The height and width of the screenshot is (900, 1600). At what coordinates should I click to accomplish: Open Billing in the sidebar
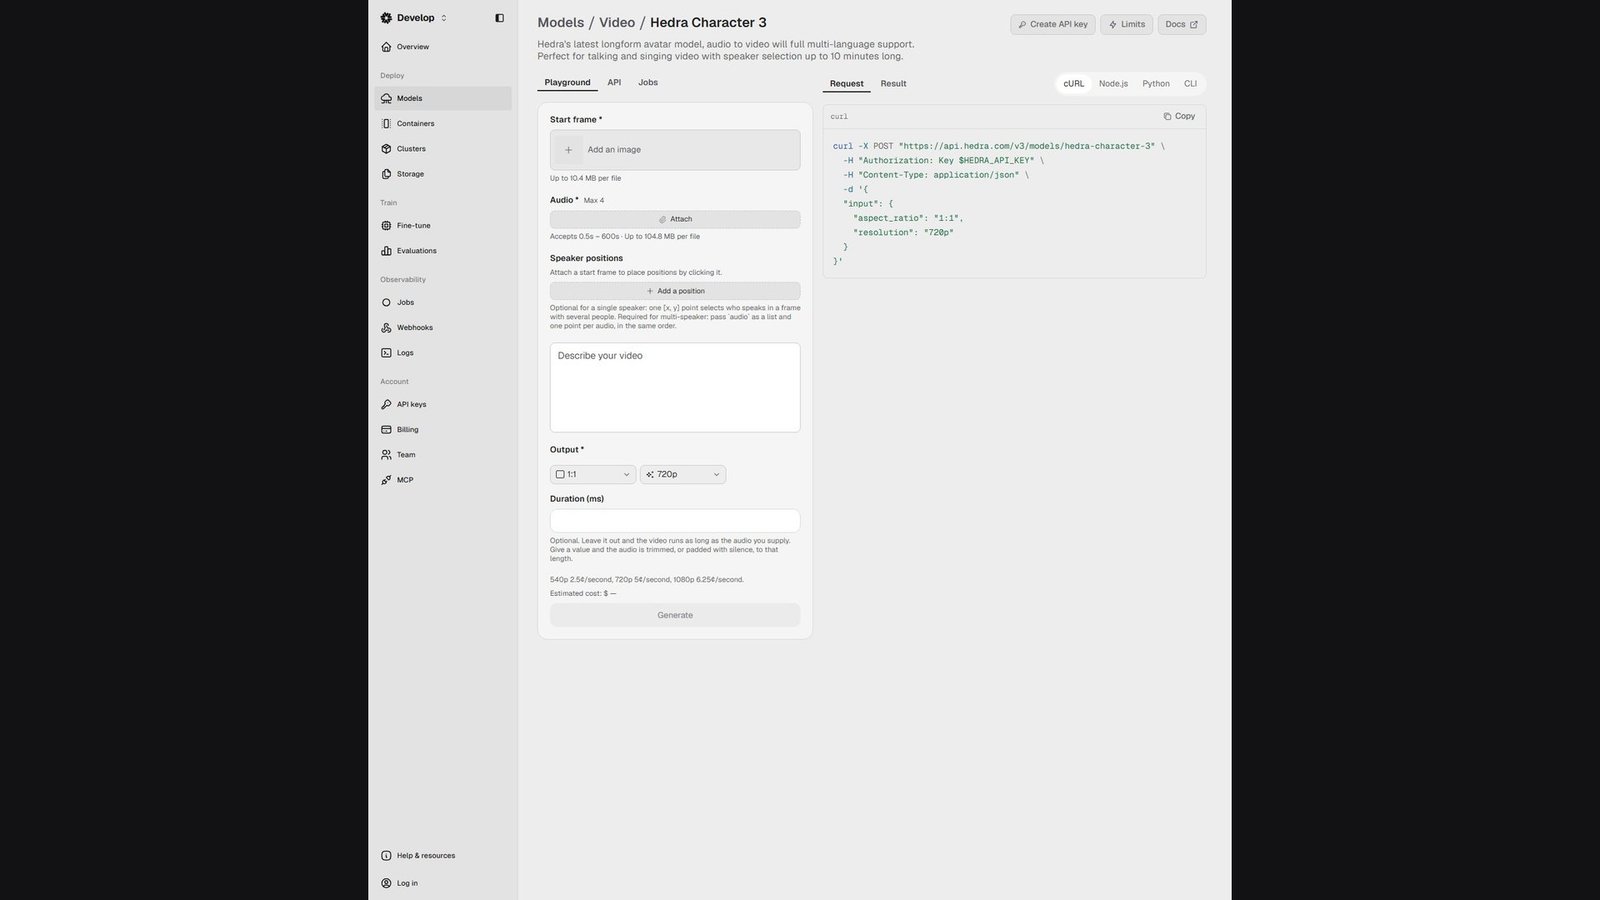[443, 430]
